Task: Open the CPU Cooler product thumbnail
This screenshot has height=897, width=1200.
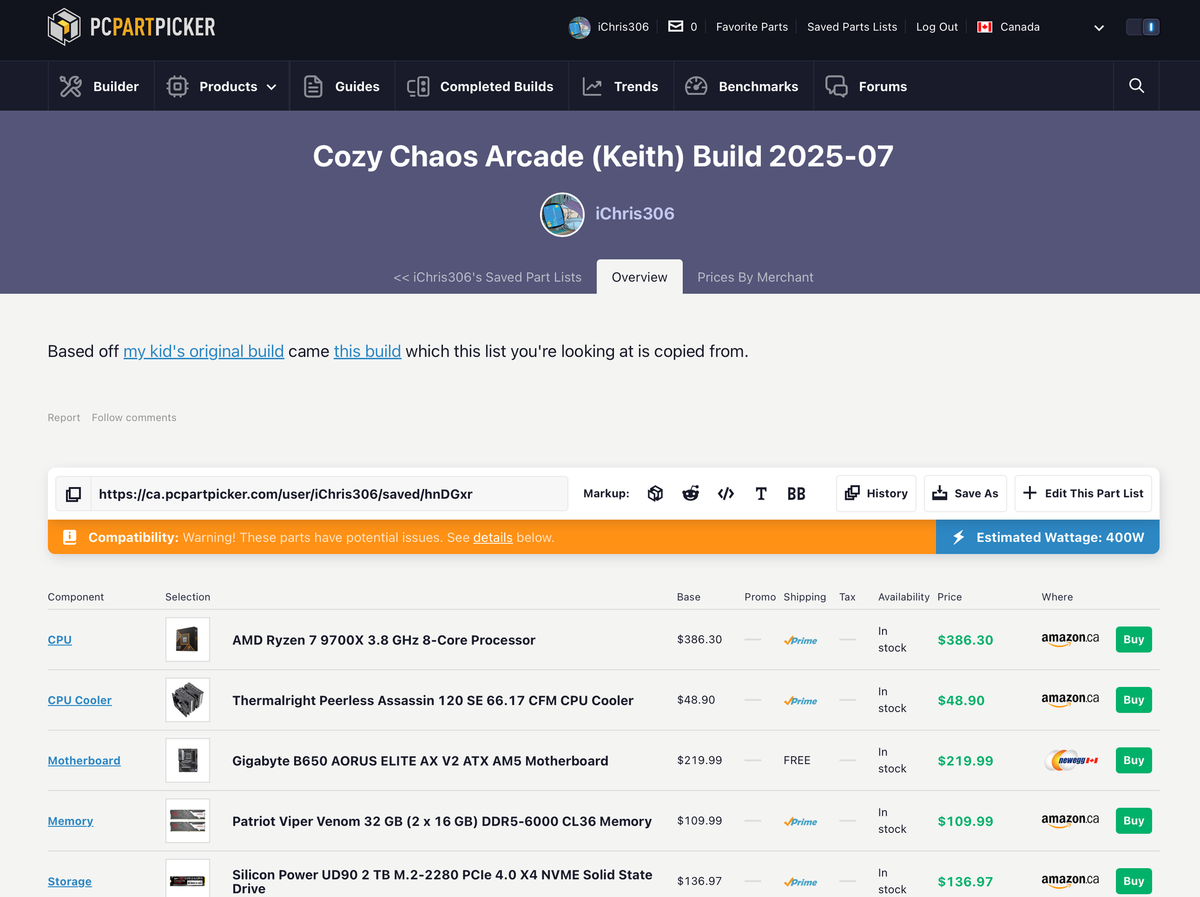Action: (188, 700)
